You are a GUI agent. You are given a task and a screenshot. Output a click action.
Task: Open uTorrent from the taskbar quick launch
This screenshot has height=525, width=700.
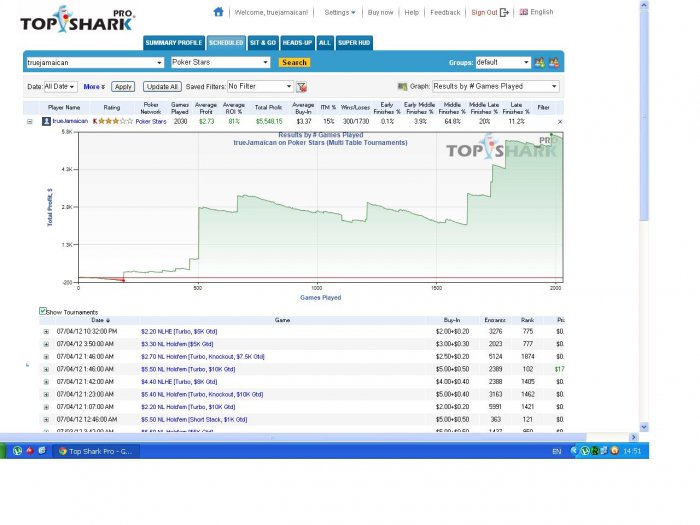(x=17, y=451)
